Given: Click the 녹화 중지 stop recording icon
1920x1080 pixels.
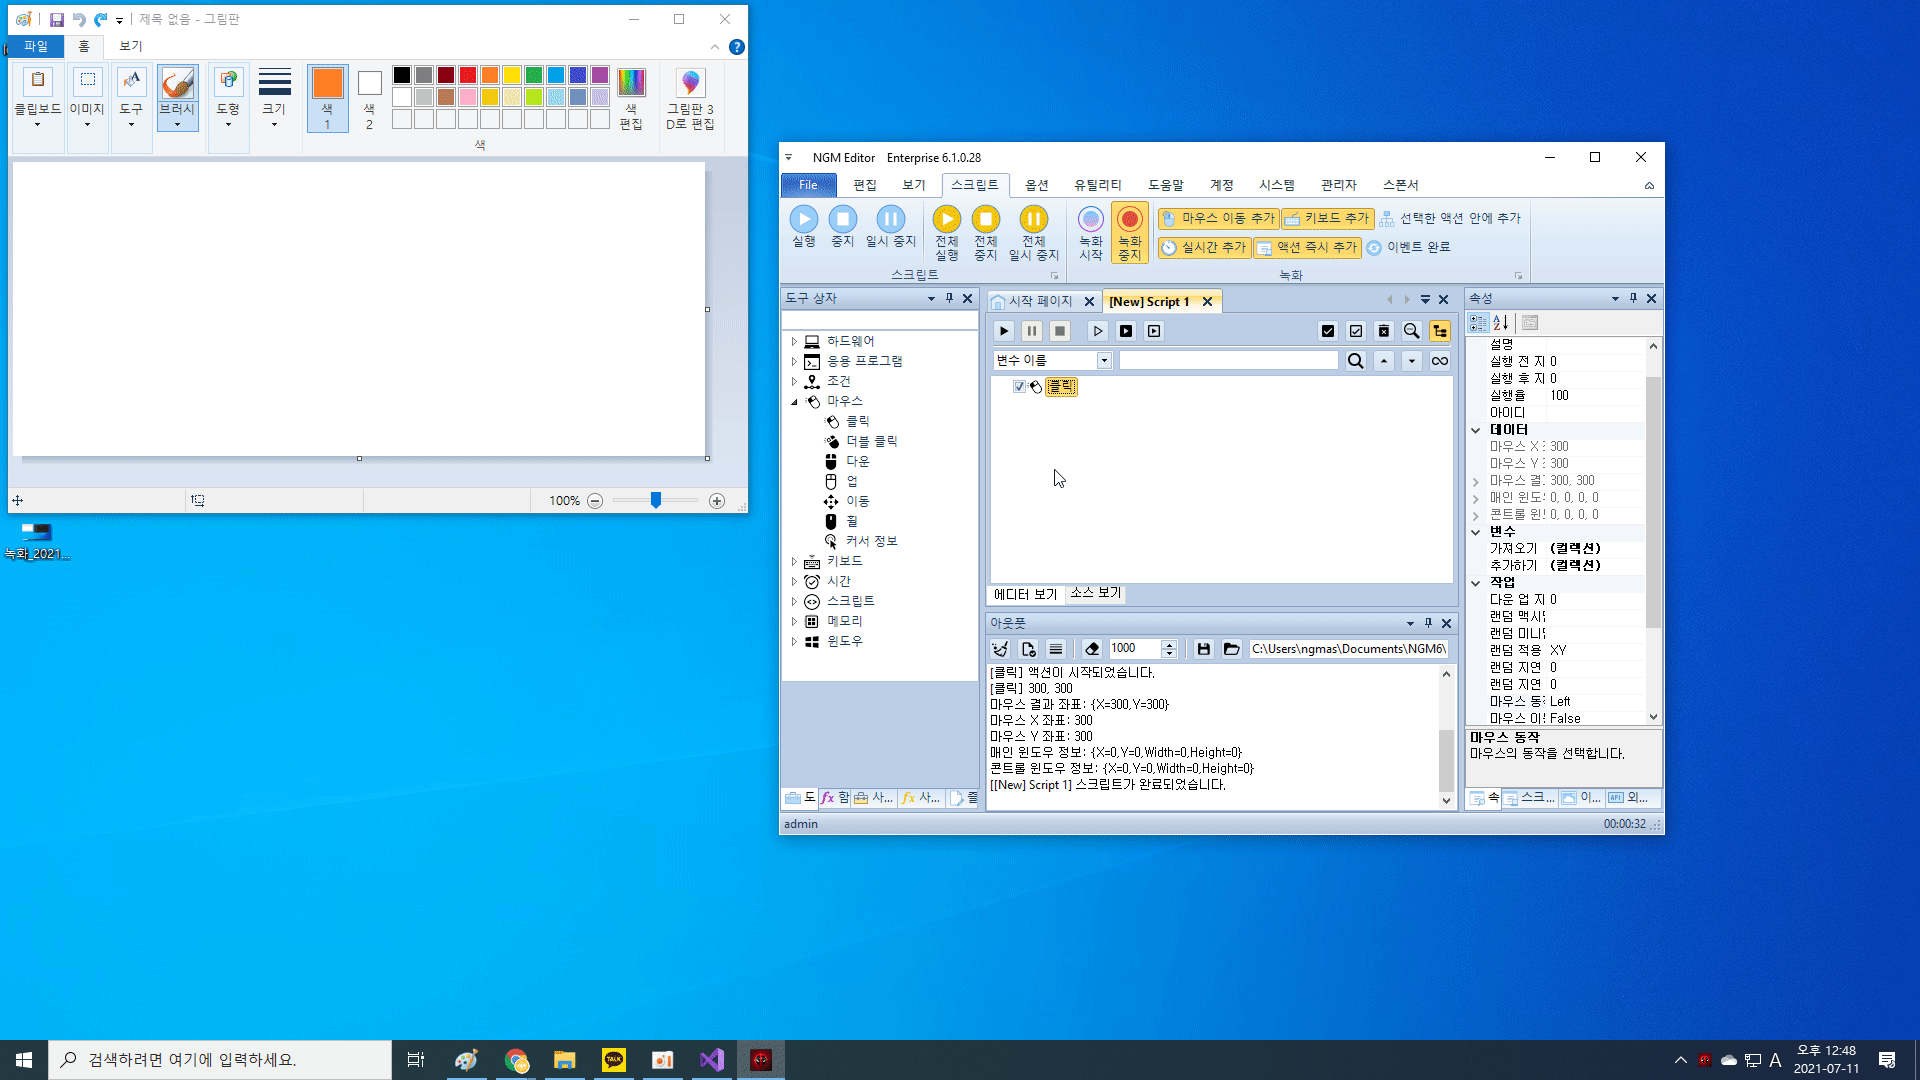Looking at the screenshot, I should tap(1129, 220).
